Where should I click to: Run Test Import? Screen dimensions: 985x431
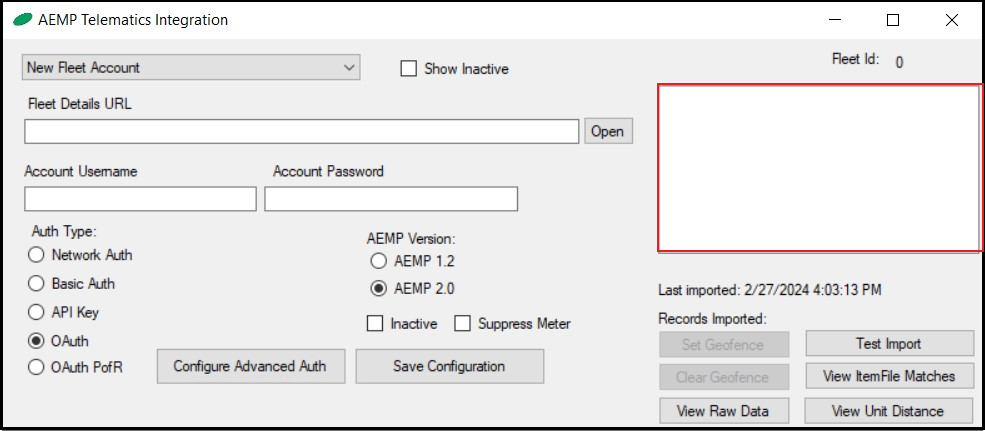(889, 344)
